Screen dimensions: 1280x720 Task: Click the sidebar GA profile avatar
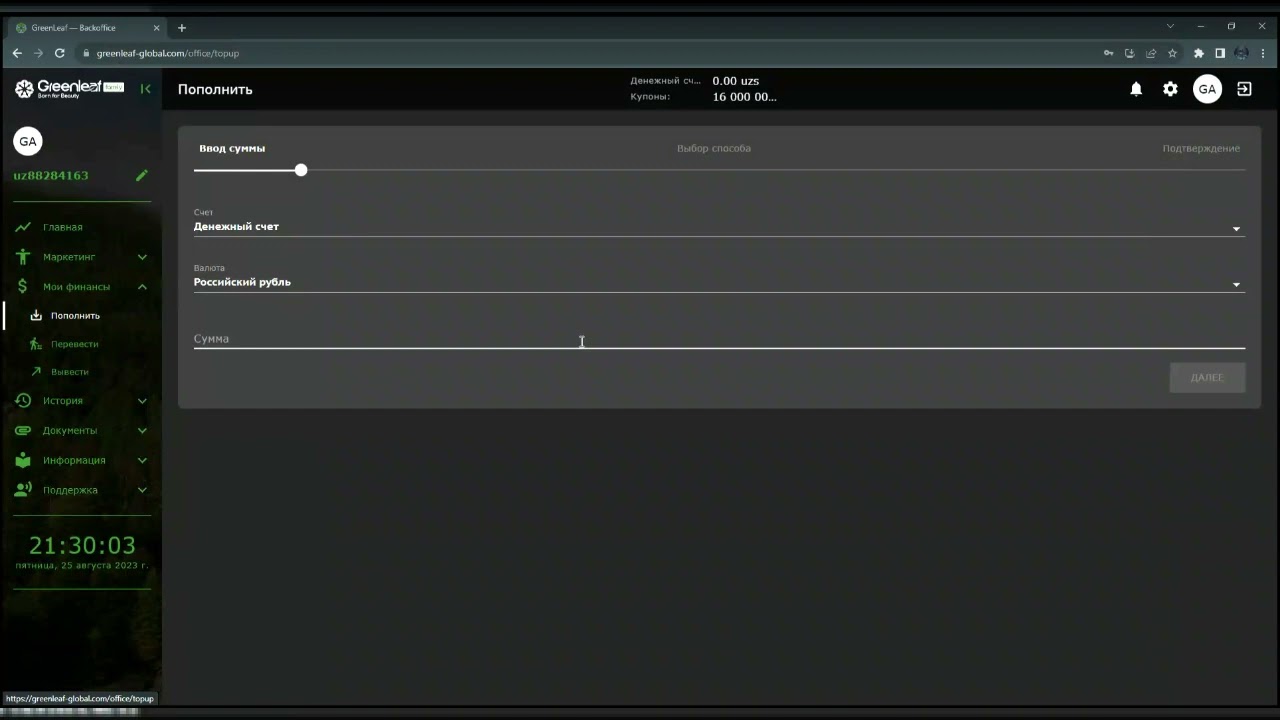tap(28, 141)
